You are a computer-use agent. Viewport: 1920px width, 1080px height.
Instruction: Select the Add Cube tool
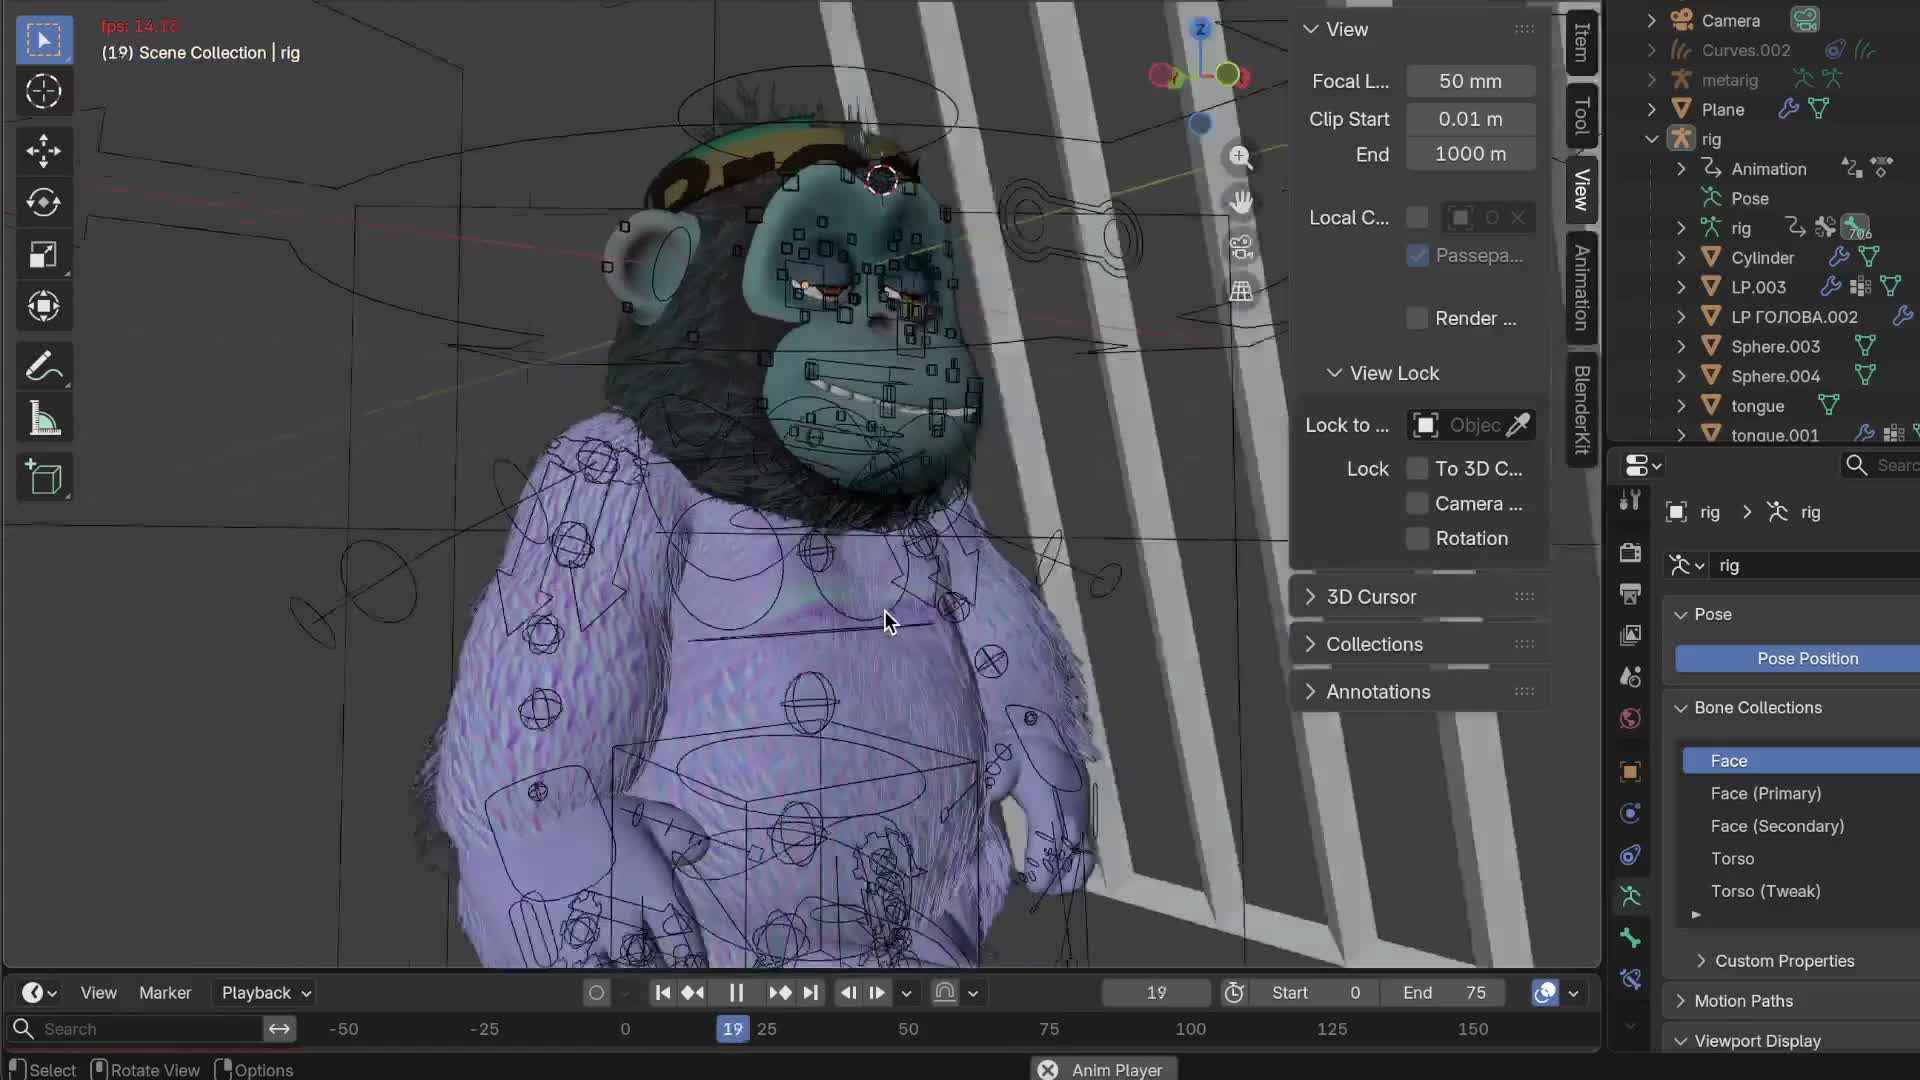pyautogui.click(x=43, y=478)
